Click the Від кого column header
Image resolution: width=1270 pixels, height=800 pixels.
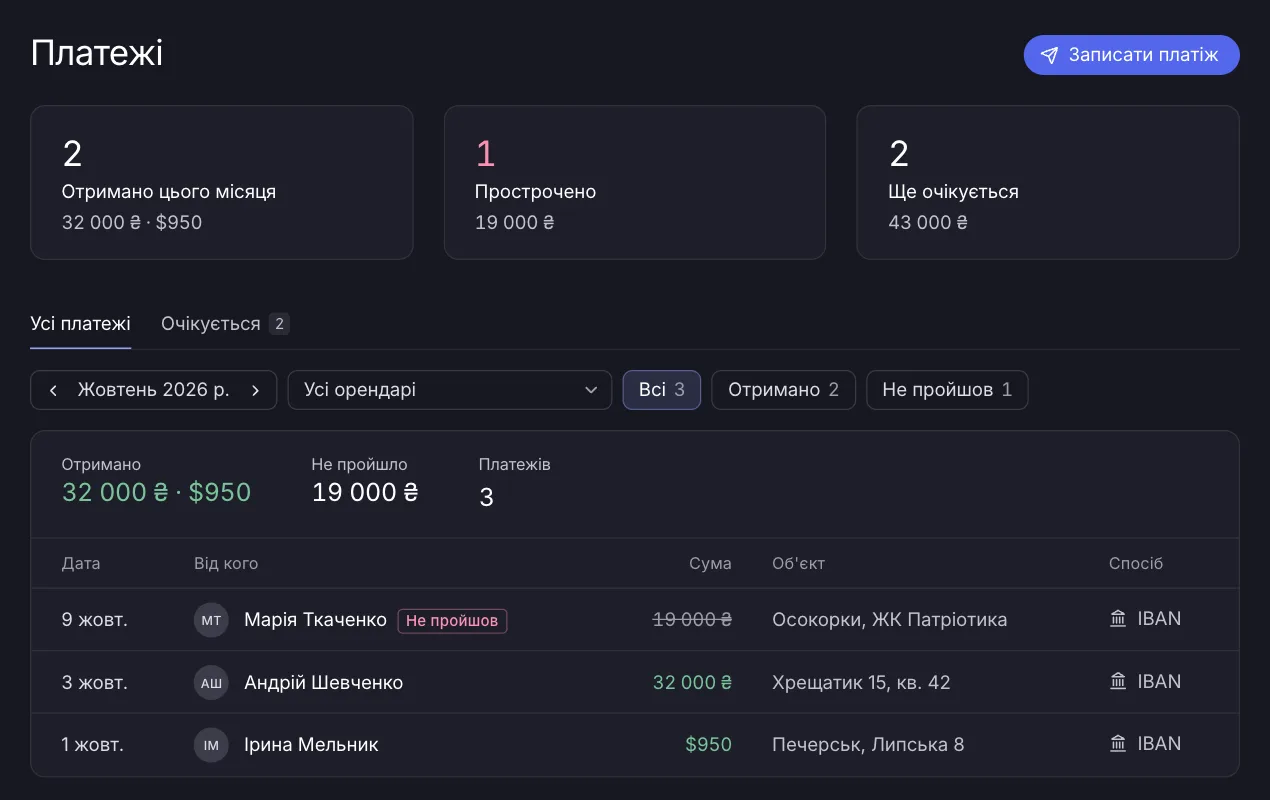point(226,564)
